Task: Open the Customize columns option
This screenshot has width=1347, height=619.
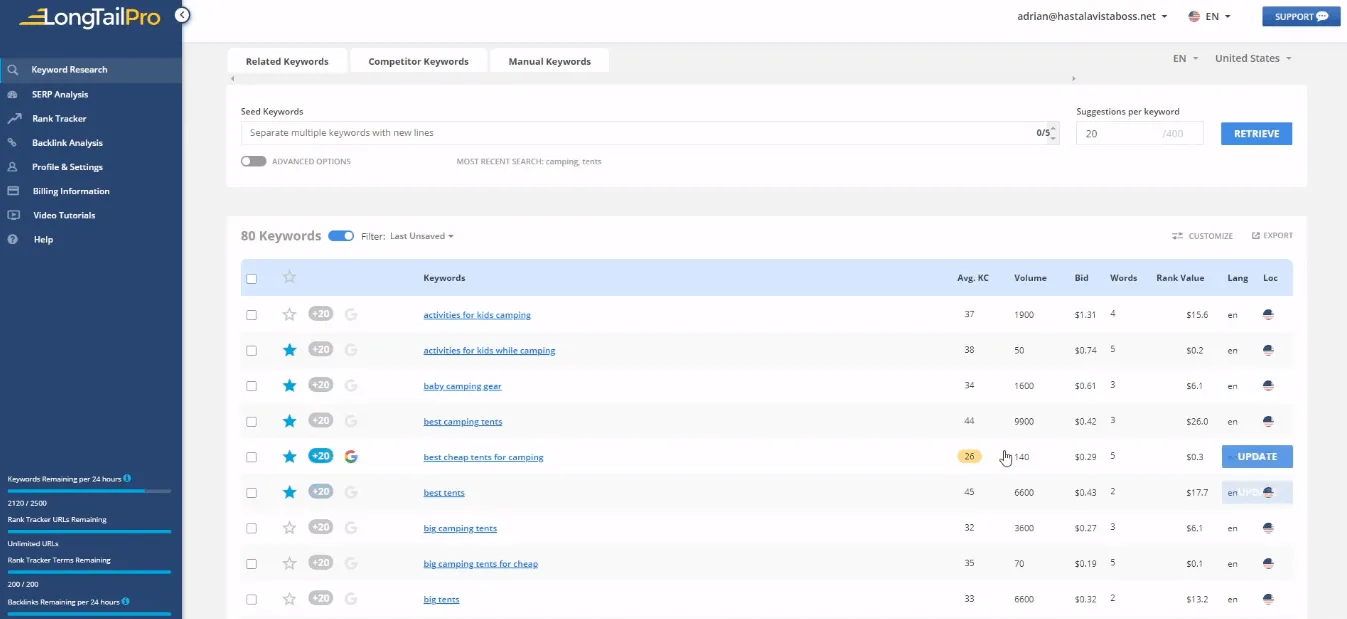Action: (1202, 236)
